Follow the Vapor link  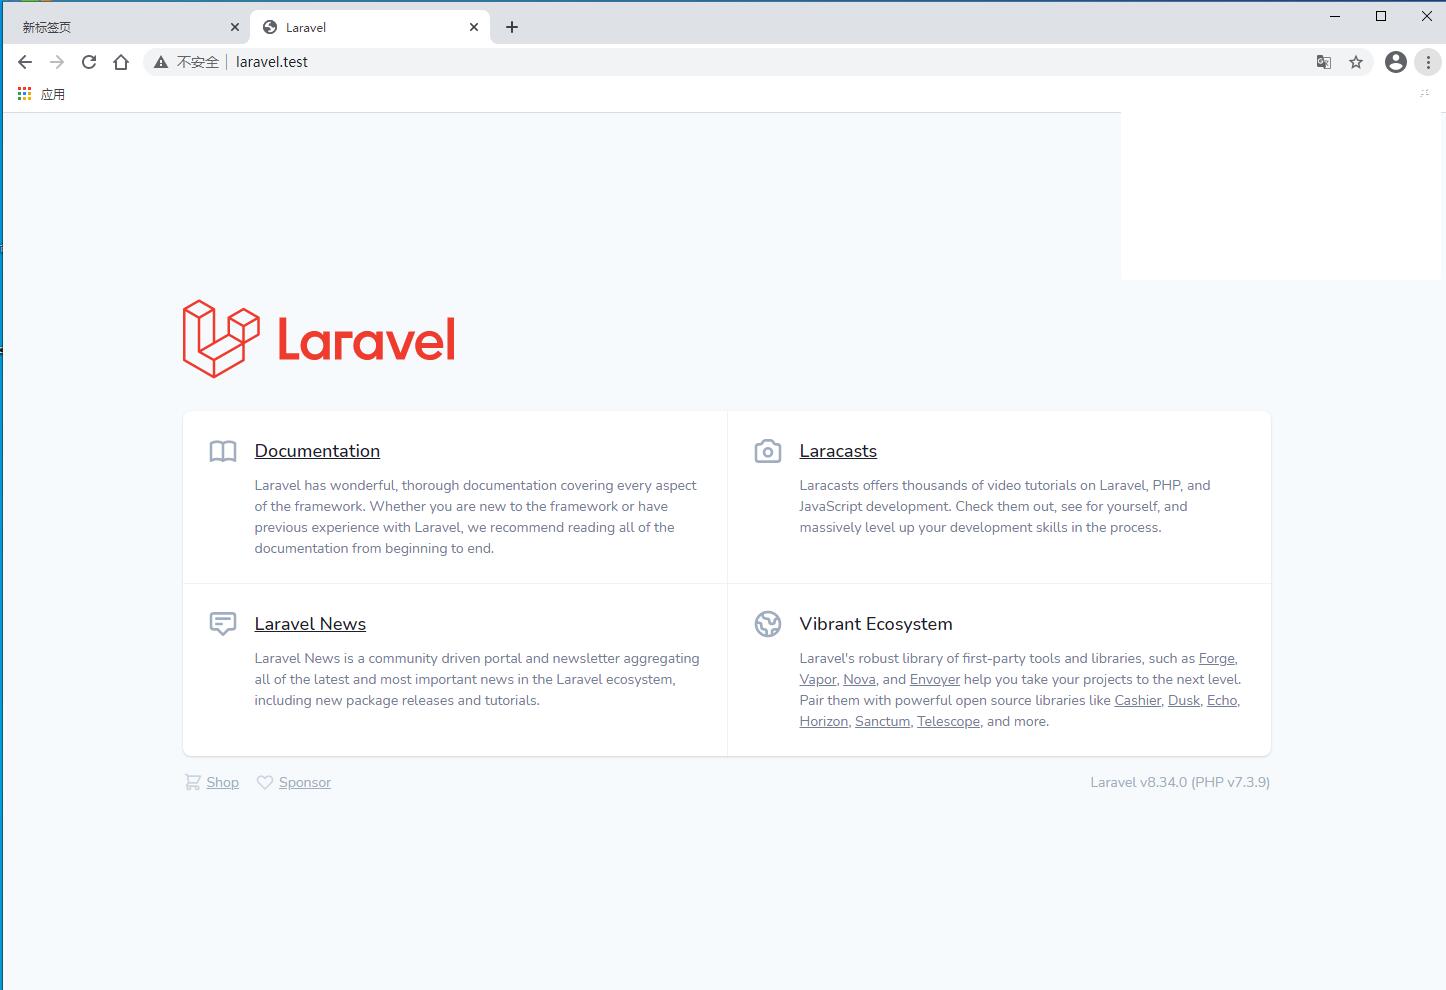tap(817, 679)
